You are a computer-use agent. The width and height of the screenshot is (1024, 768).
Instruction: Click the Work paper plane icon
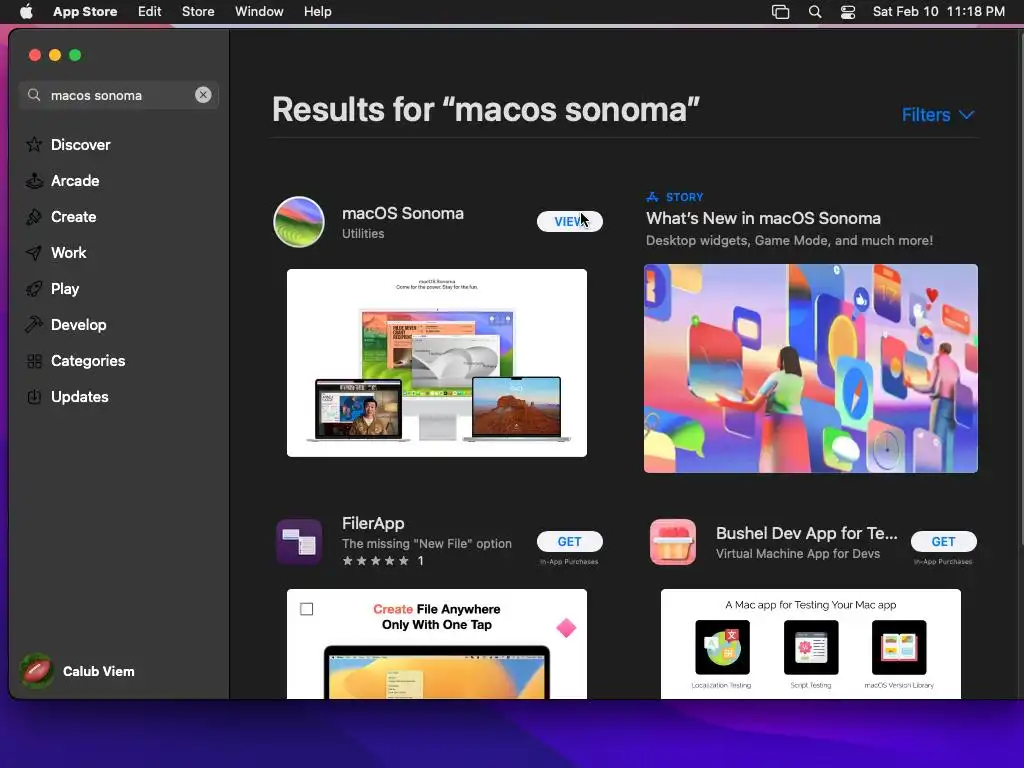coord(34,253)
